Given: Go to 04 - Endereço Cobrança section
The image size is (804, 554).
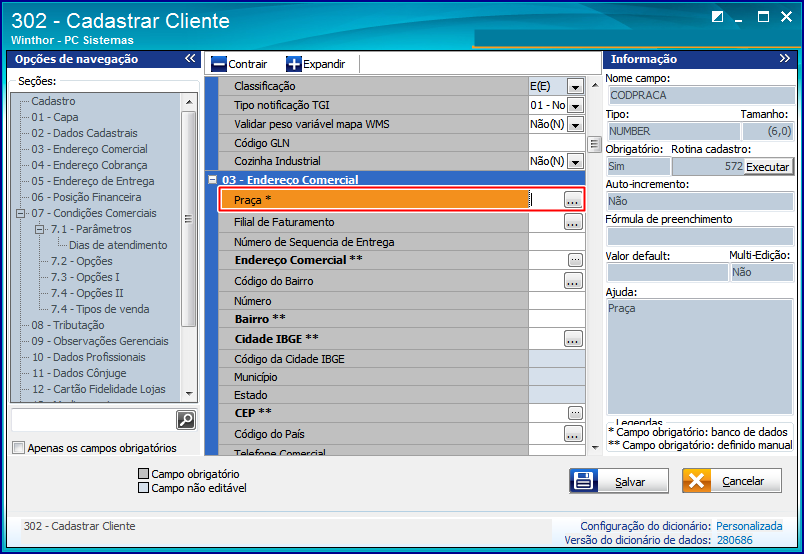Looking at the screenshot, I should 89,165.
